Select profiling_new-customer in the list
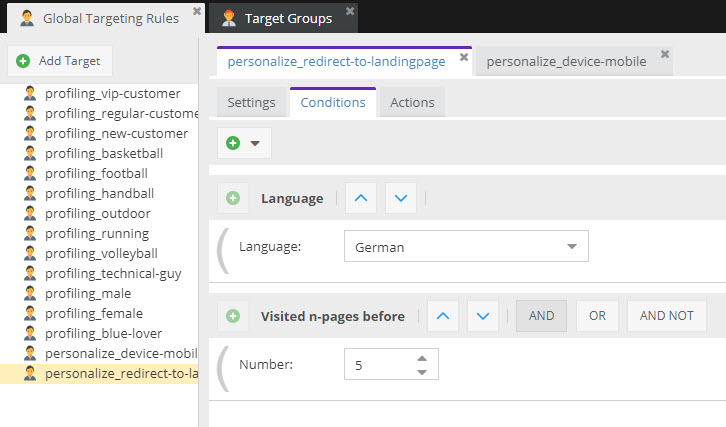This screenshot has height=427, width=726. click(99, 133)
